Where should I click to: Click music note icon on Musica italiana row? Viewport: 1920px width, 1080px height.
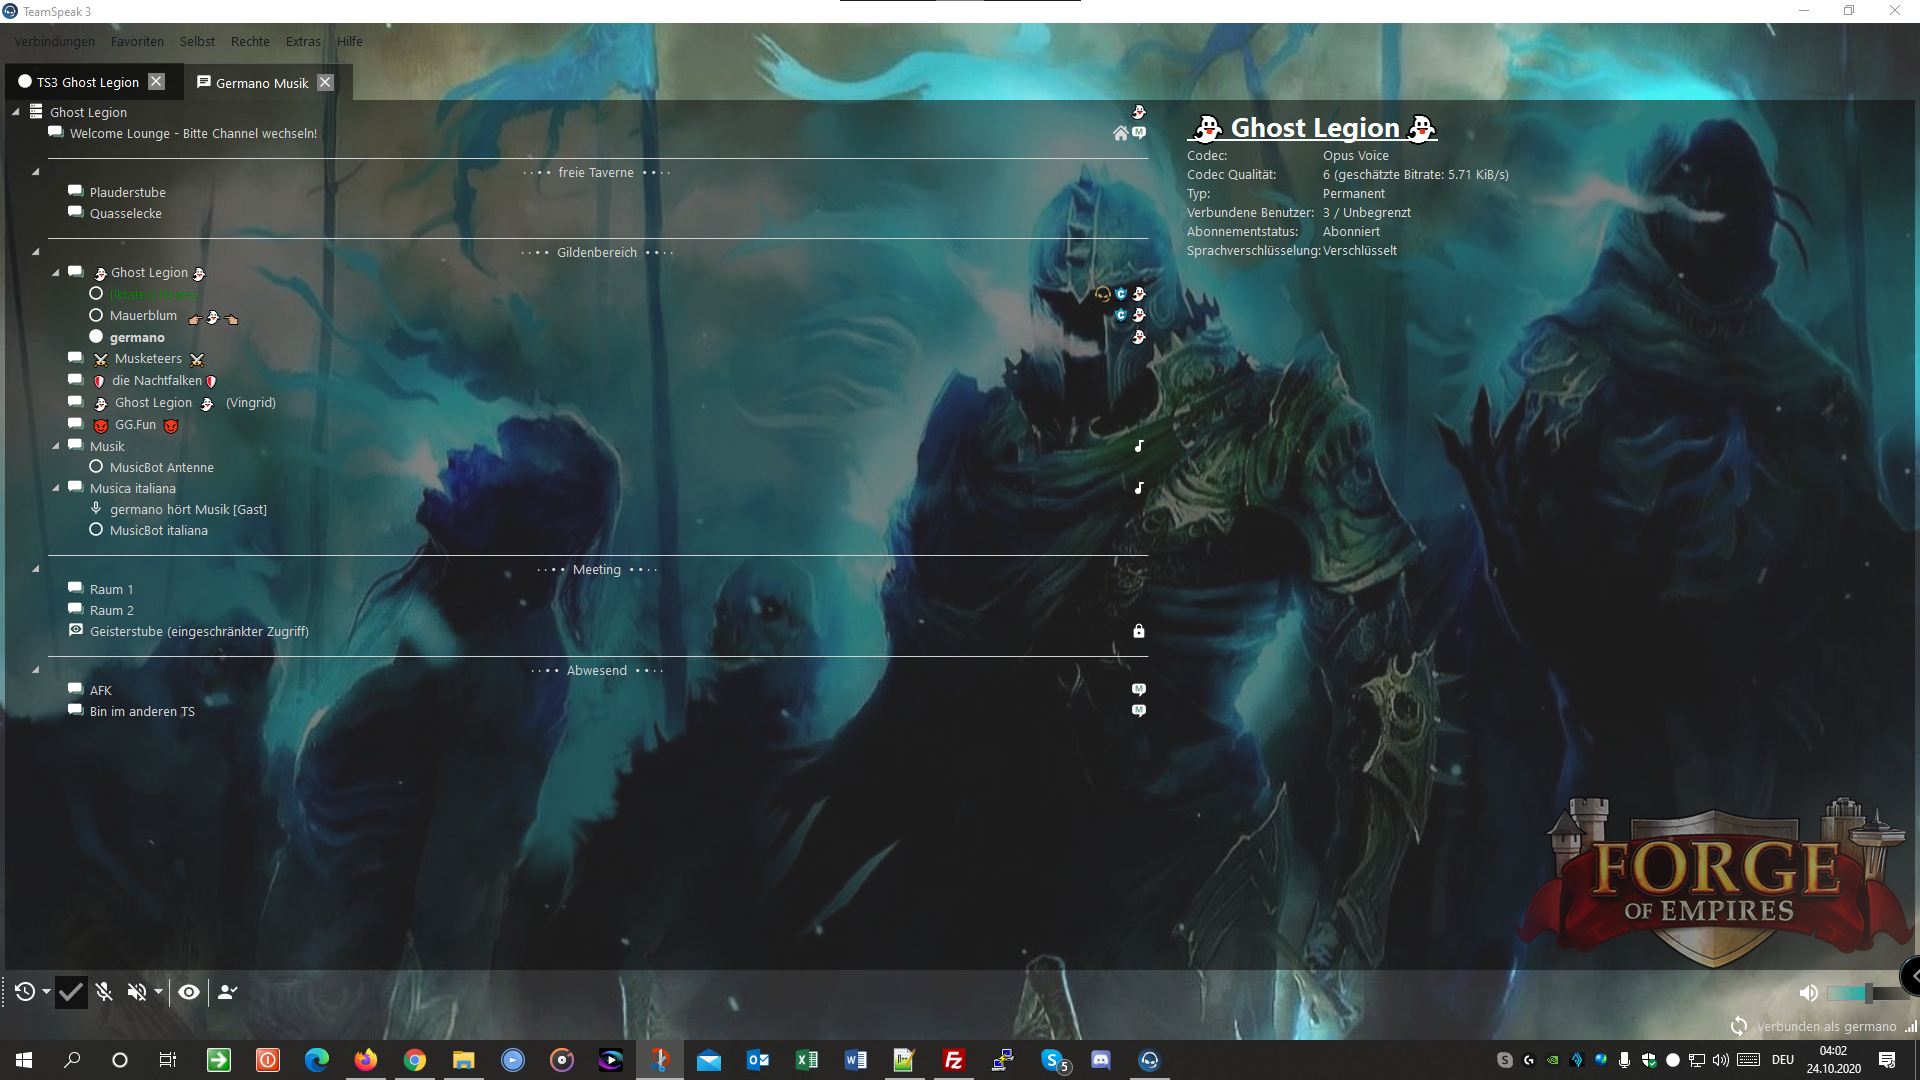pyautogui.click(x=1138, y=488)
